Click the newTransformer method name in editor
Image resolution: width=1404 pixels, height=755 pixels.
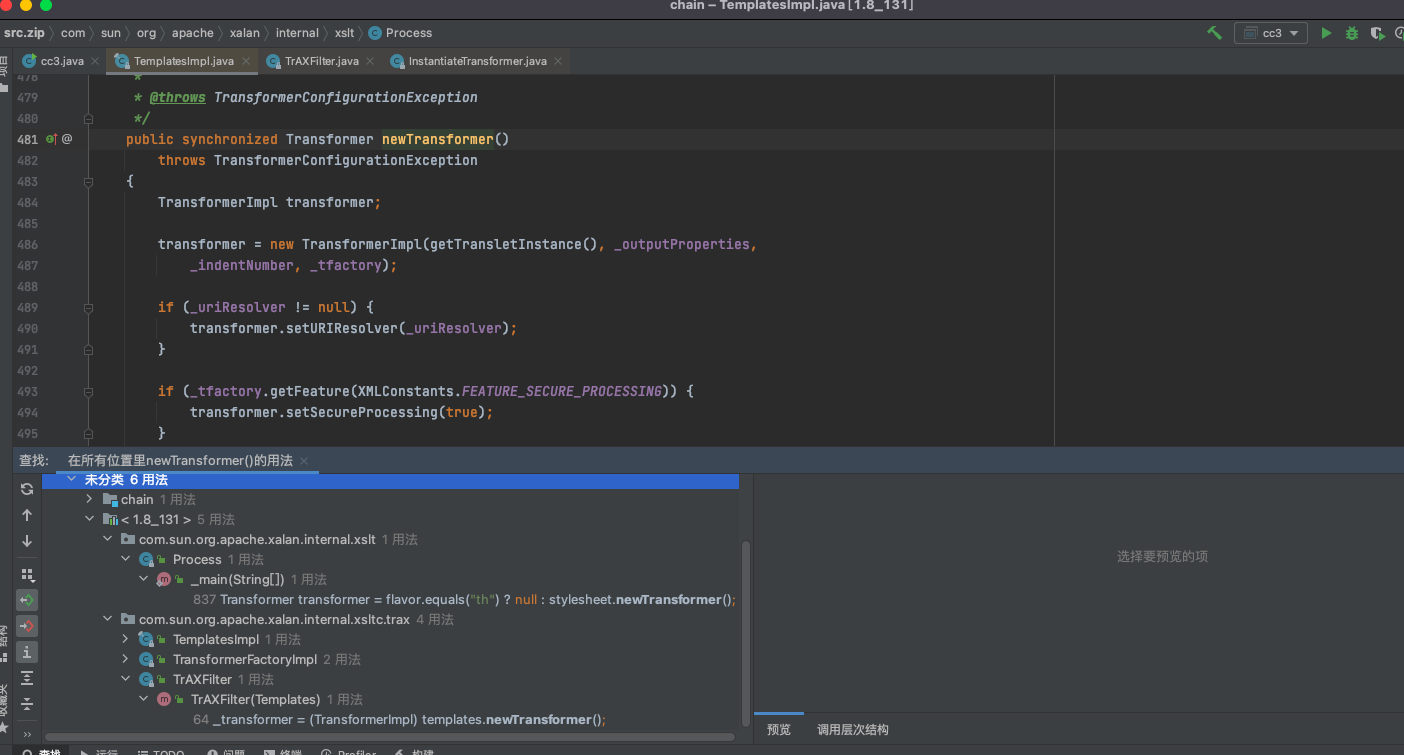(x=437, y=139)
